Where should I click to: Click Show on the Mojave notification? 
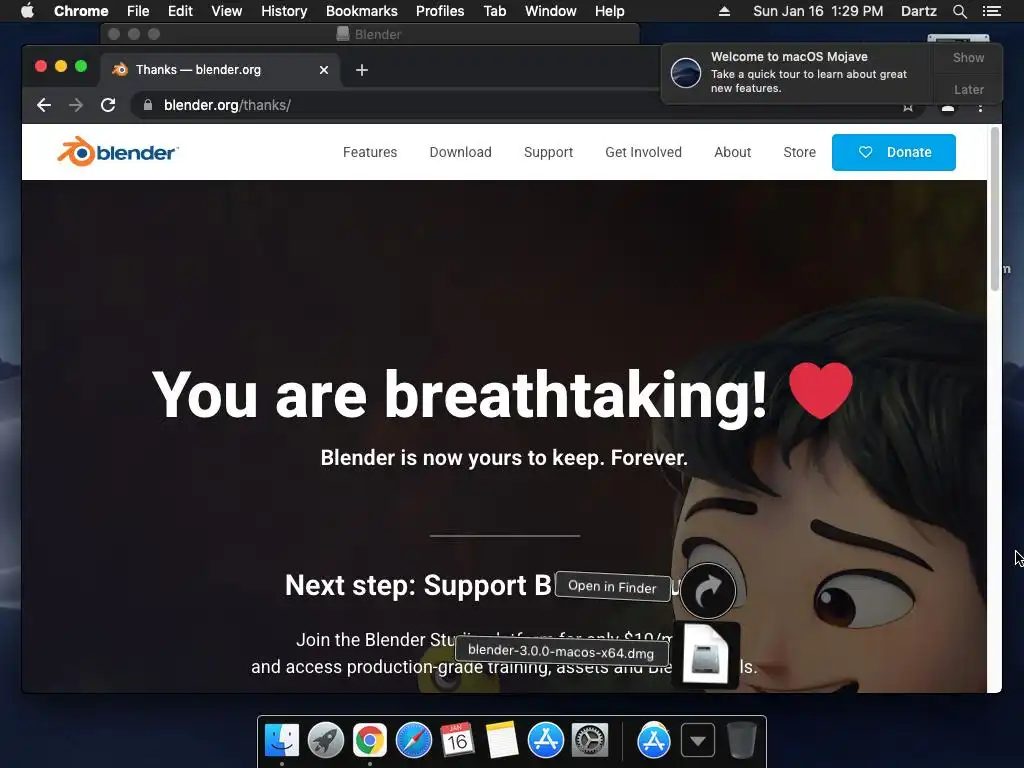968,57
